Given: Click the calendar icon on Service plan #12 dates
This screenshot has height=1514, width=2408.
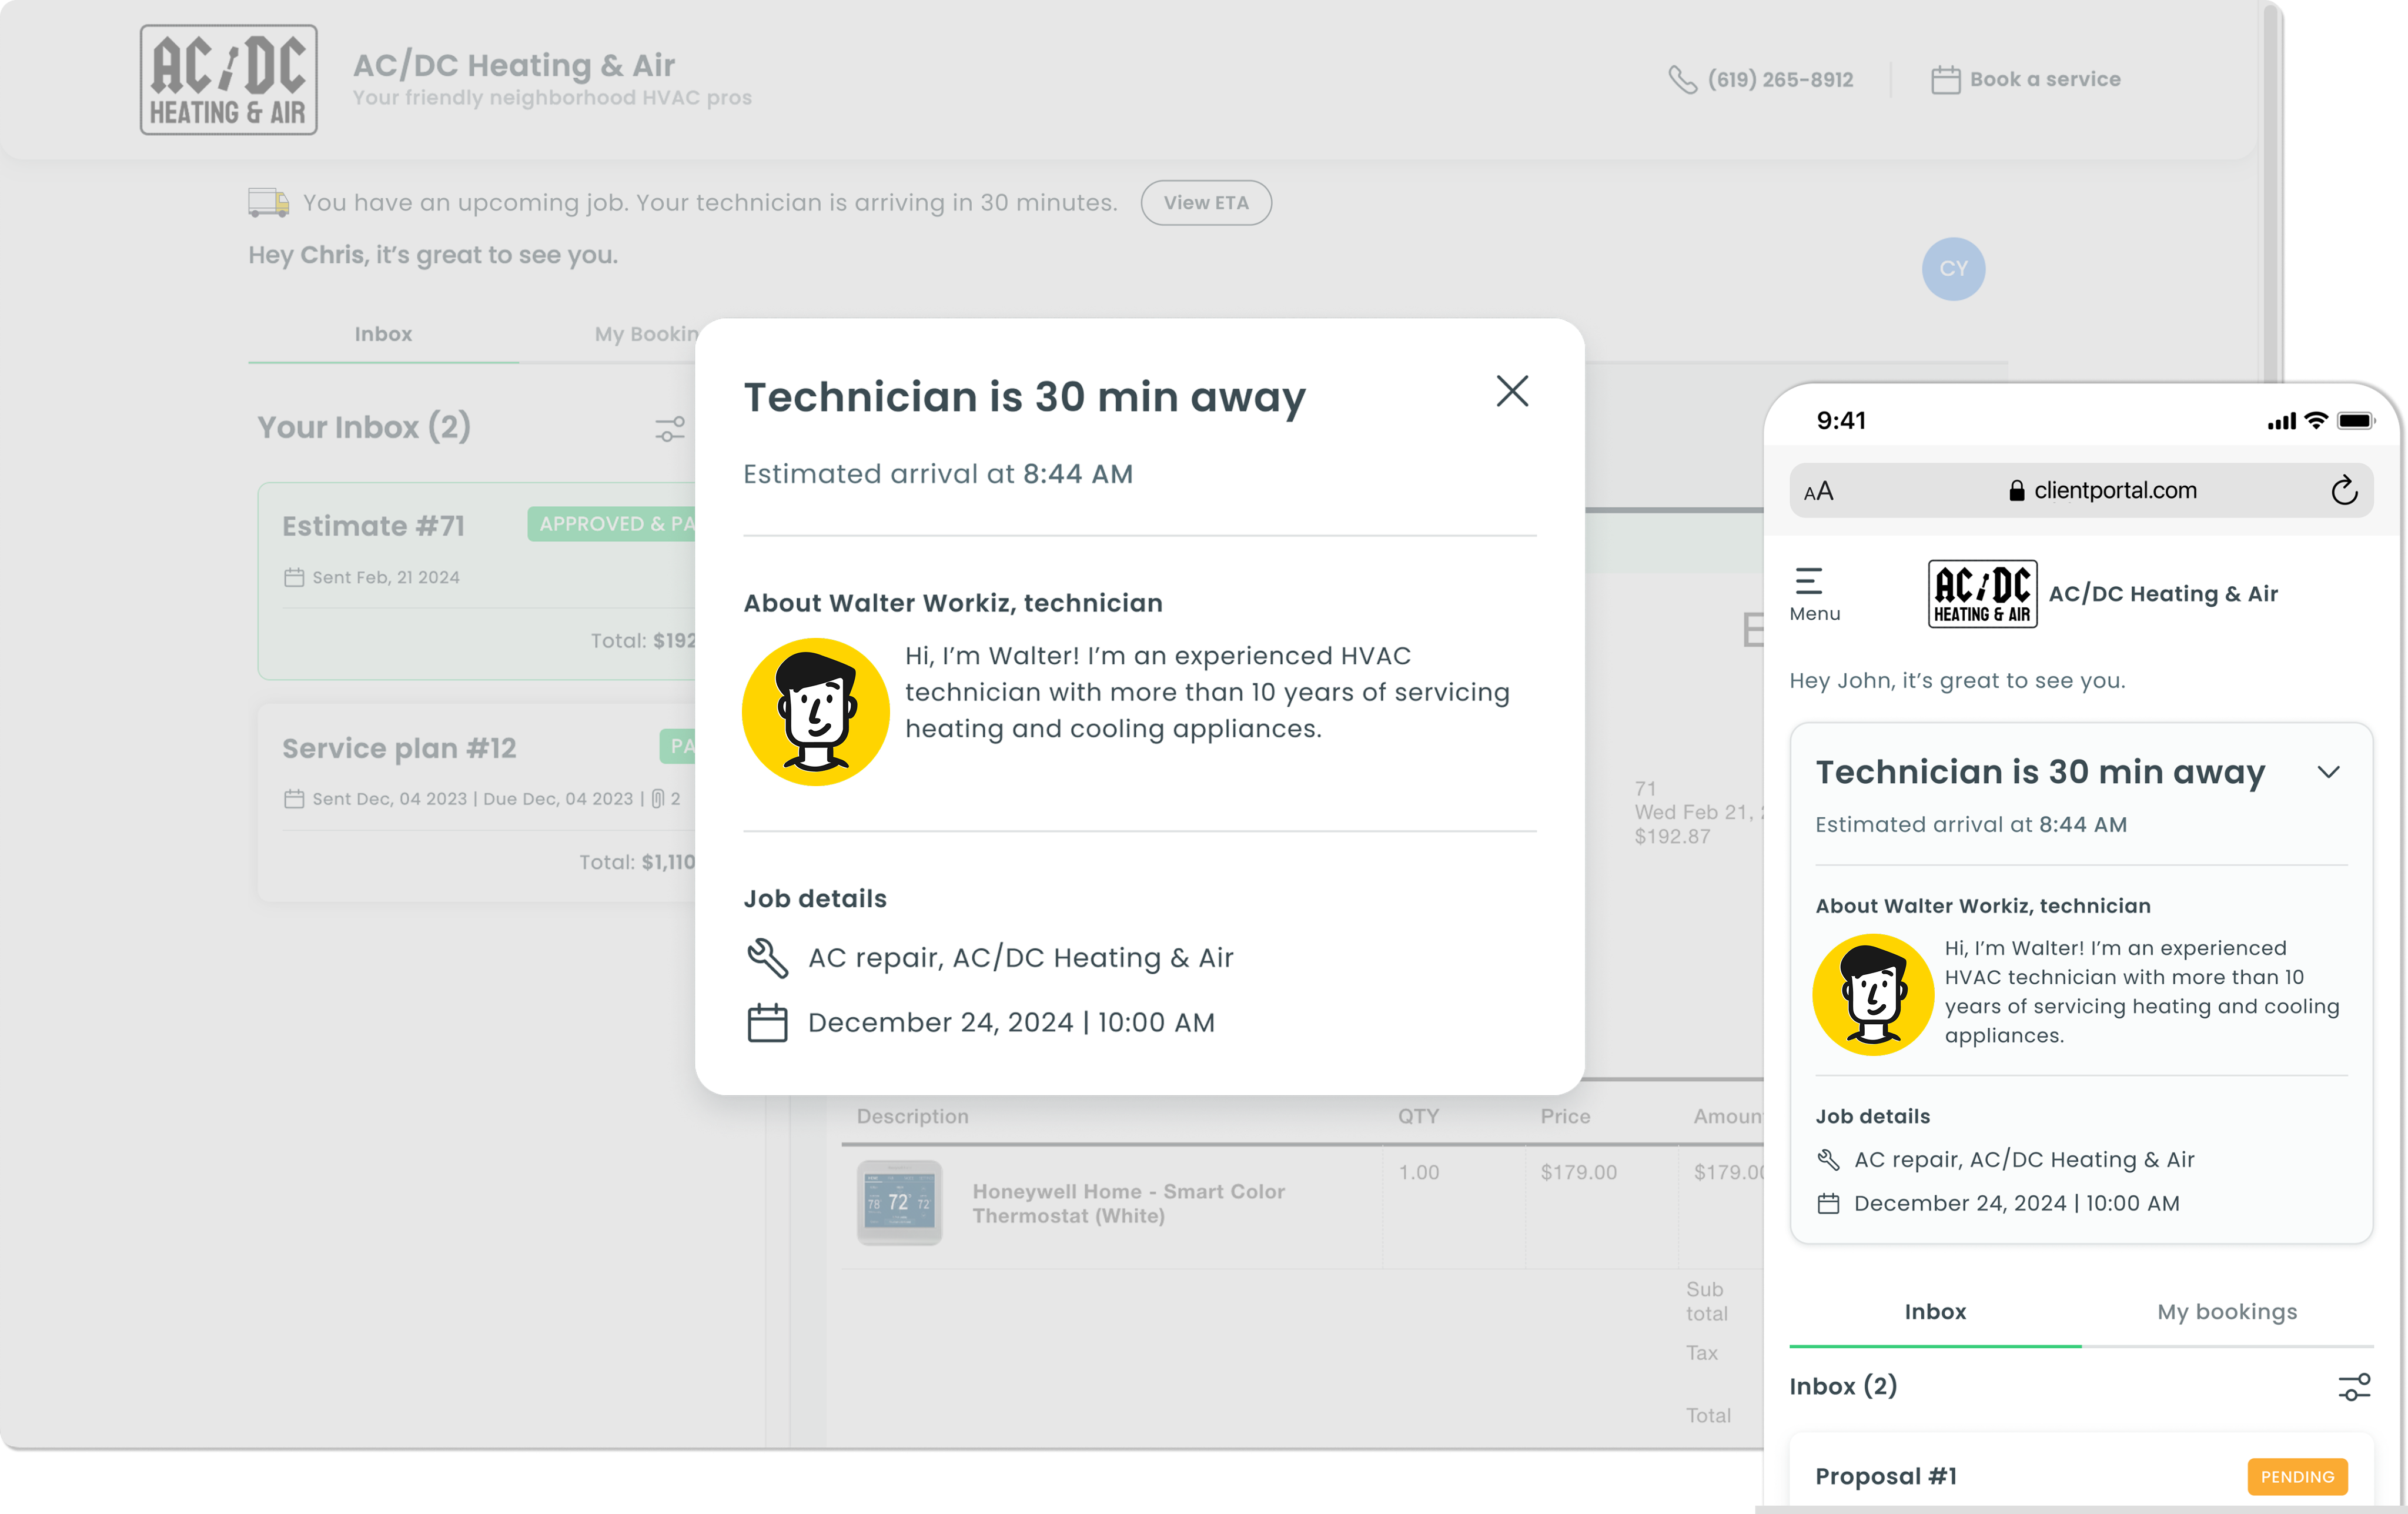Looking at the screenshot, I should [294, 799].
